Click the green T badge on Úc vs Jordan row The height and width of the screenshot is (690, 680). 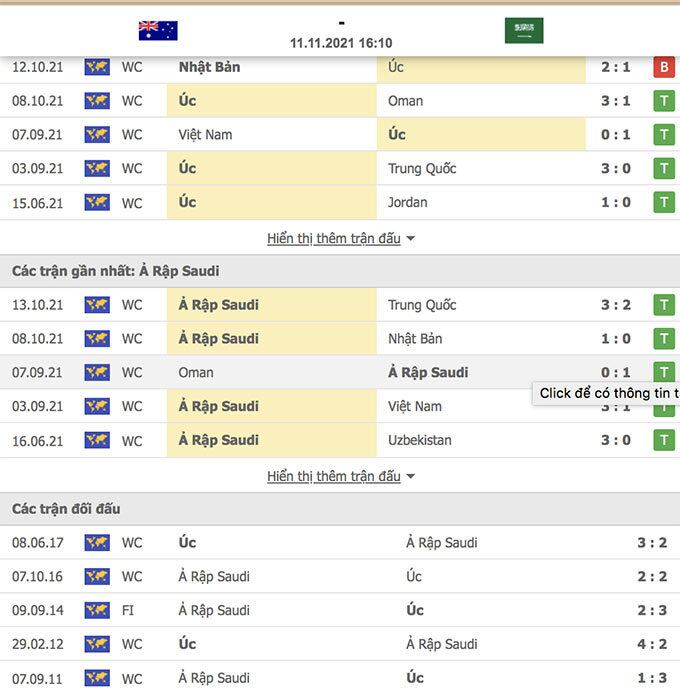pos(663,203)
